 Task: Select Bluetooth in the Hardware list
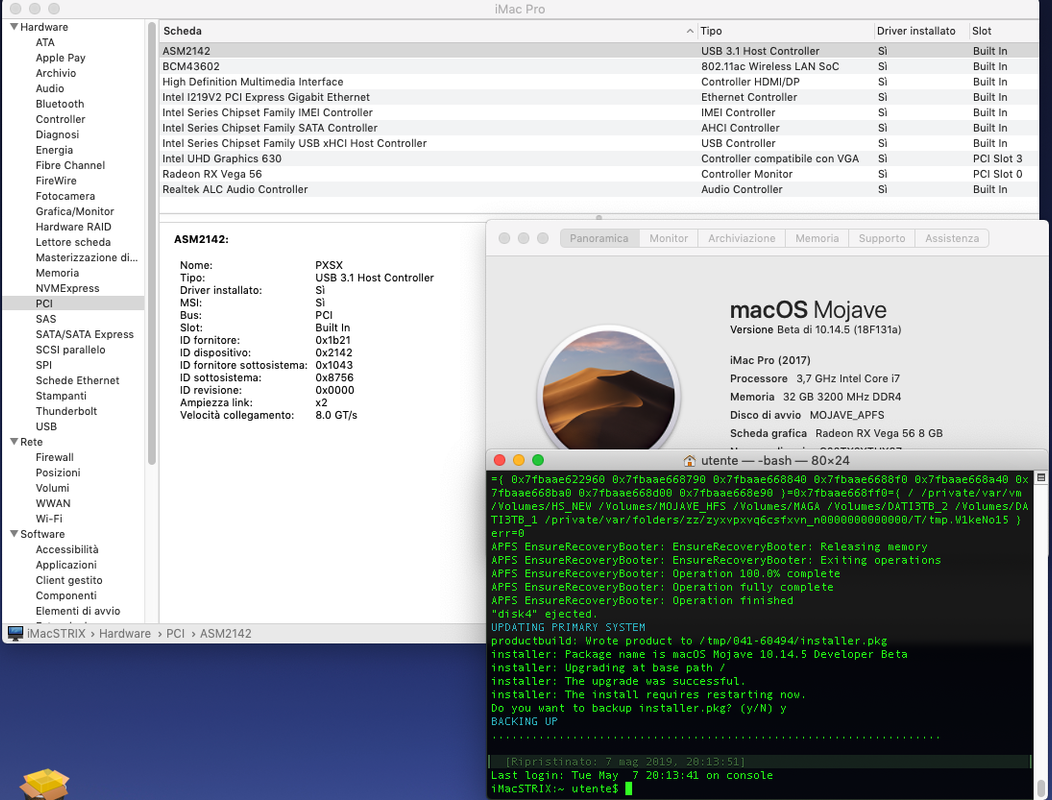pyautogui.click(x=60, y=104)
